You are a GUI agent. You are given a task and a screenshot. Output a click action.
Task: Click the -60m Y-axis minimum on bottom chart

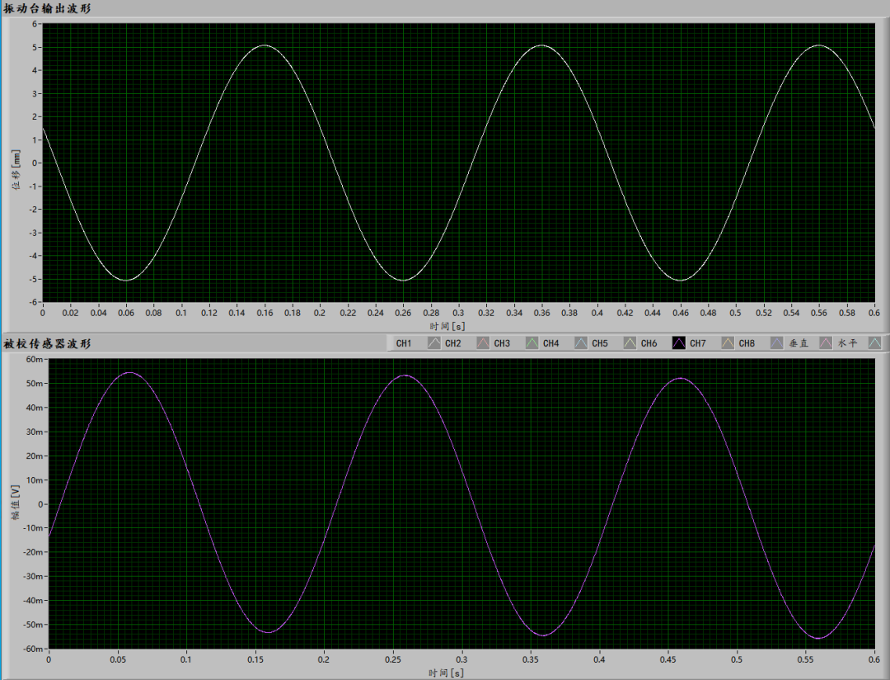pyautogui.click(x=33, y=649)
